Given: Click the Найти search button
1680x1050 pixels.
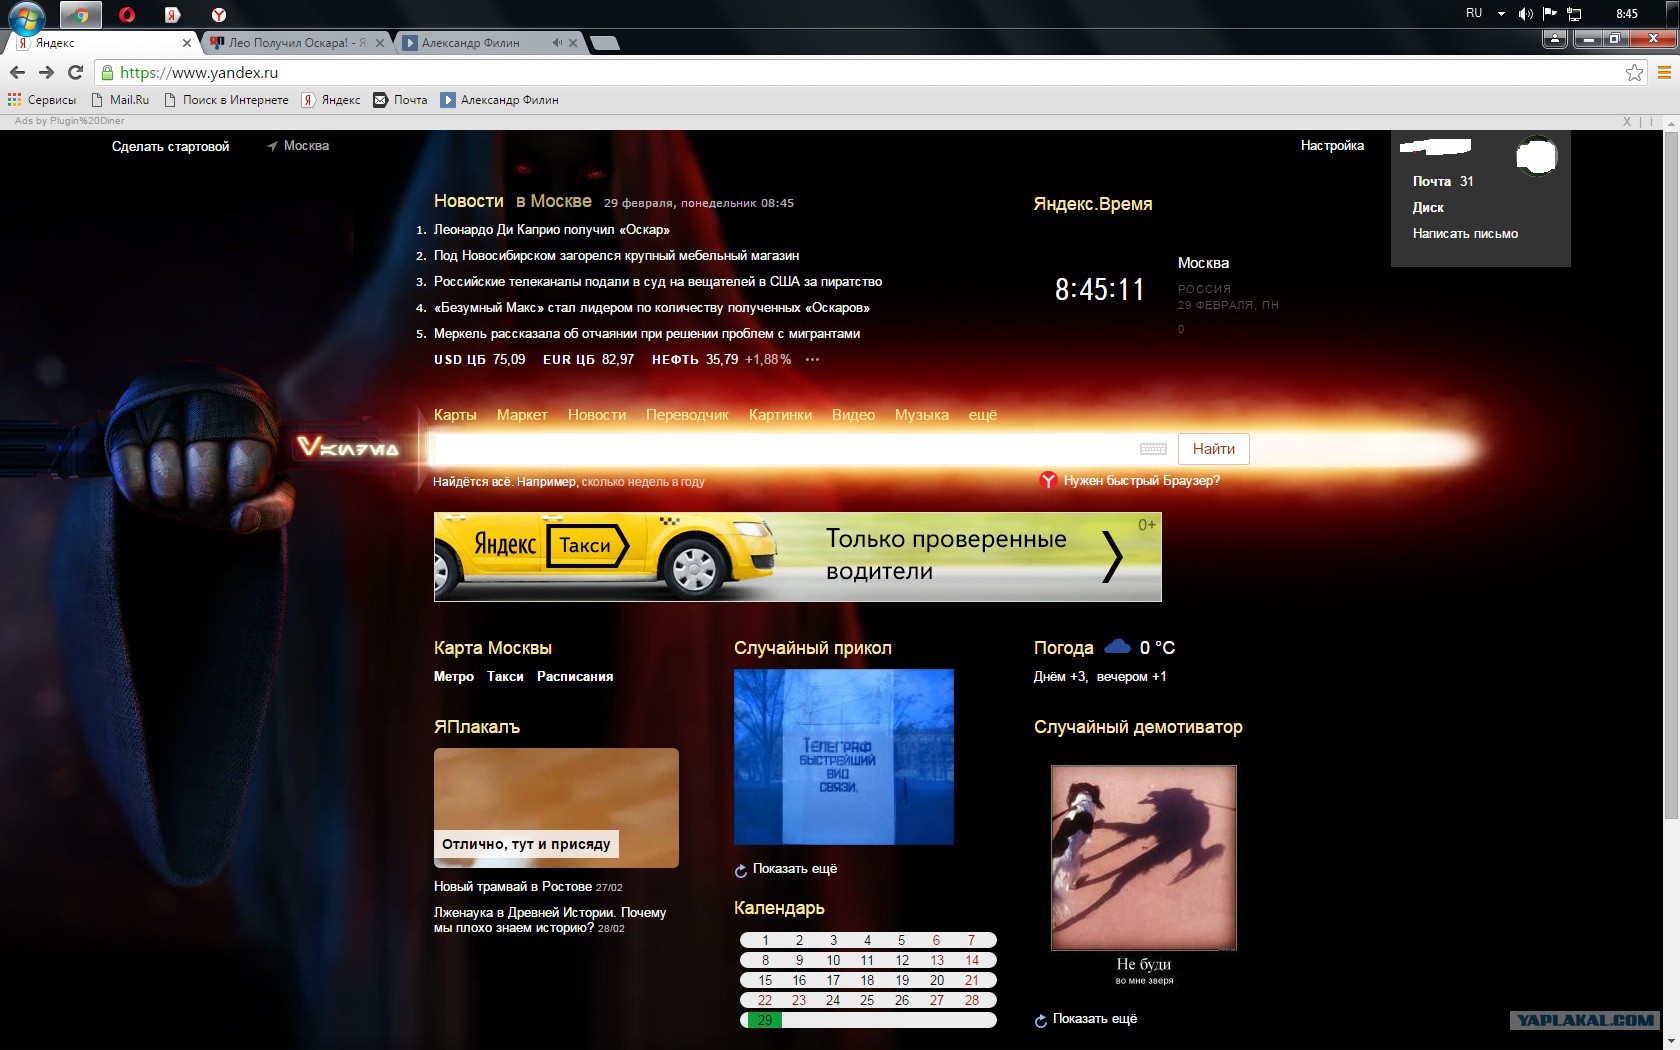Looking at the screenshot, I should [1214, 449].
